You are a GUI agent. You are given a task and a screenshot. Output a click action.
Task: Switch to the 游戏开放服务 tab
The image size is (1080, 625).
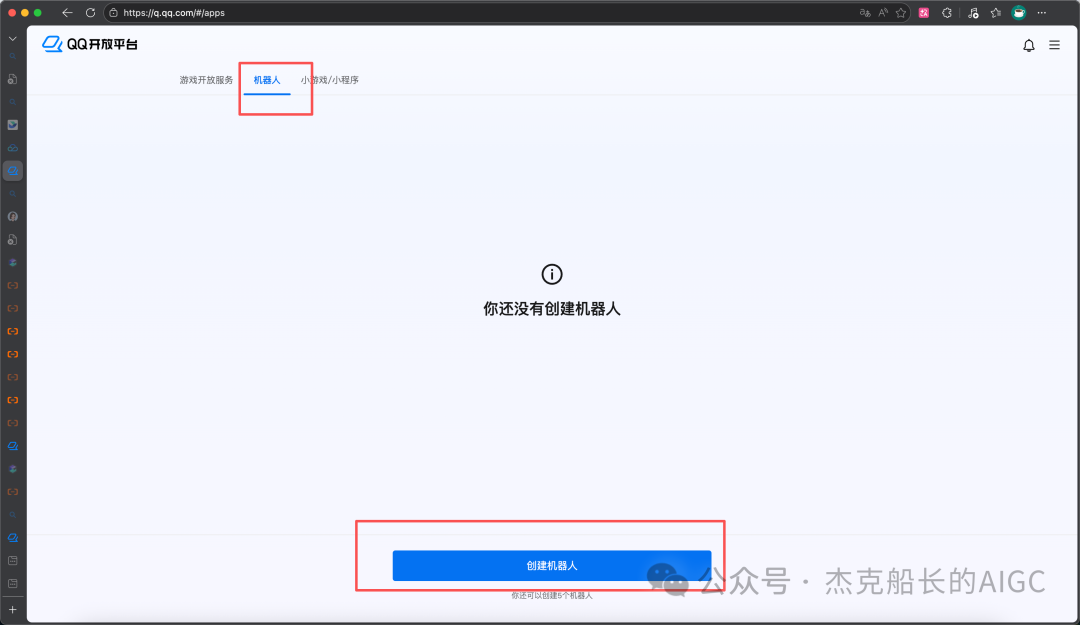pos(206,80)
